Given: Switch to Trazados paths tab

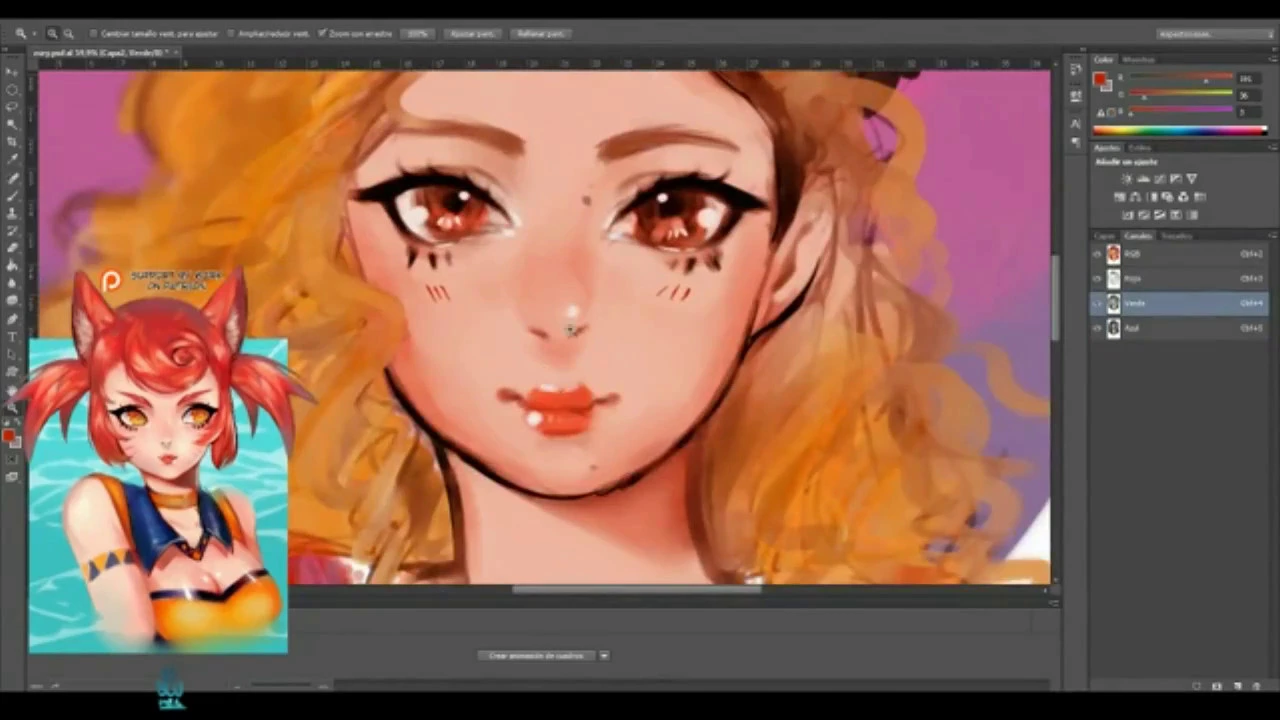Looking at the screenshot, I should point(1176,236).
